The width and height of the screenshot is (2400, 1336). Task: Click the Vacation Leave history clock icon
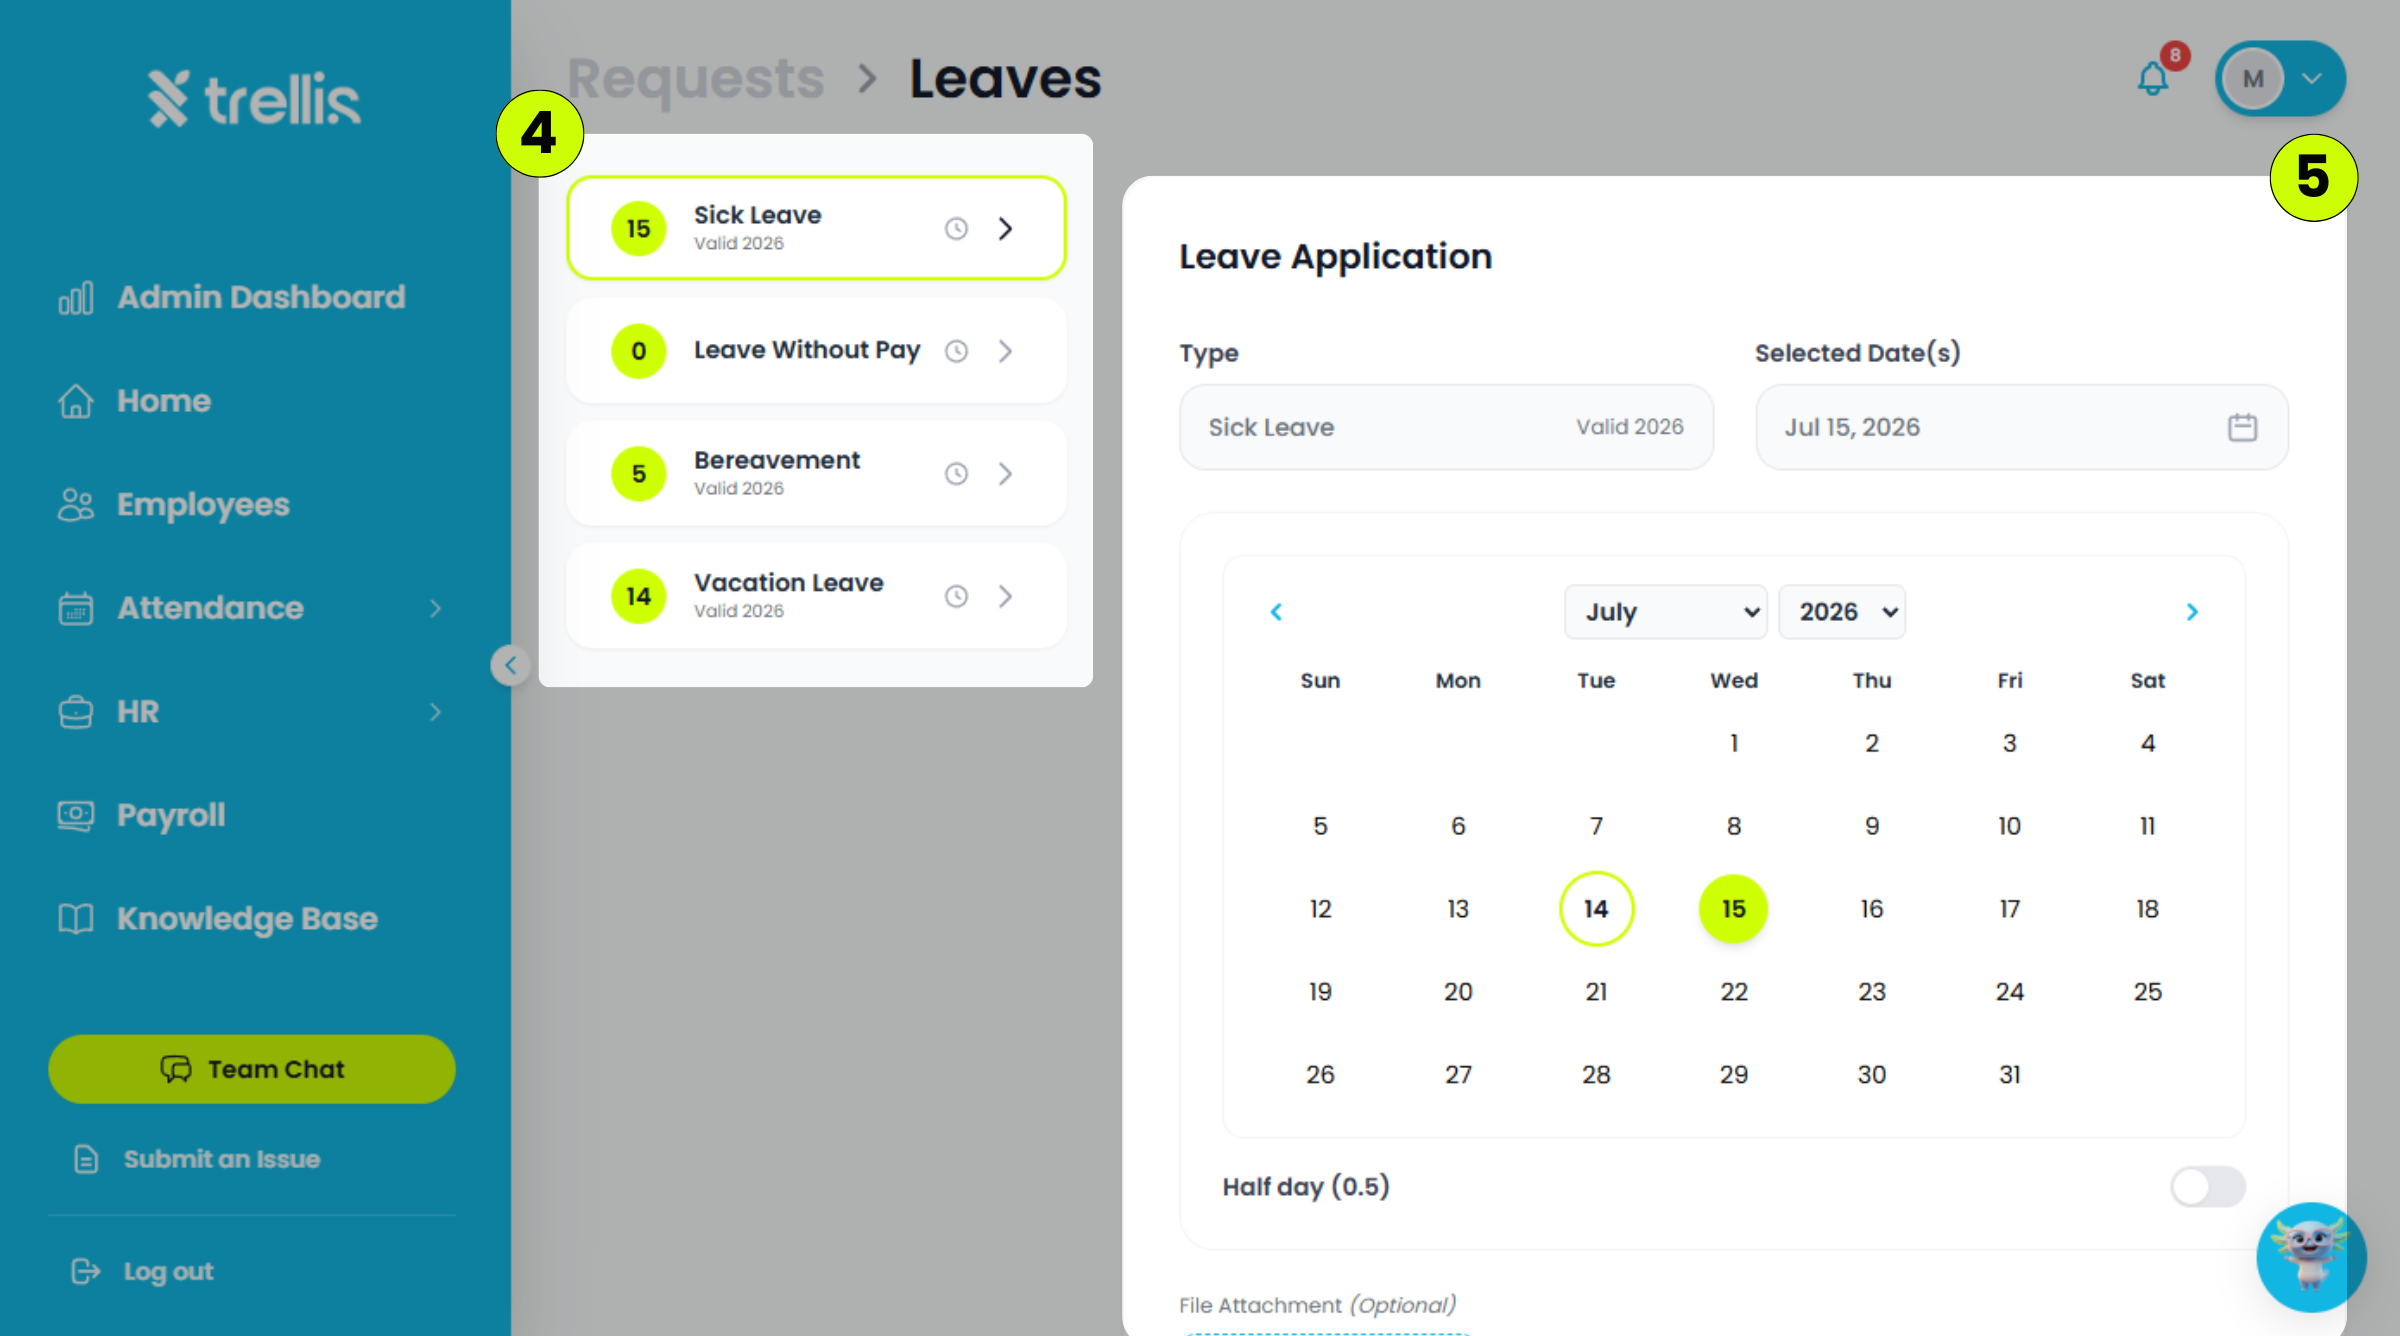click(956, 597)
